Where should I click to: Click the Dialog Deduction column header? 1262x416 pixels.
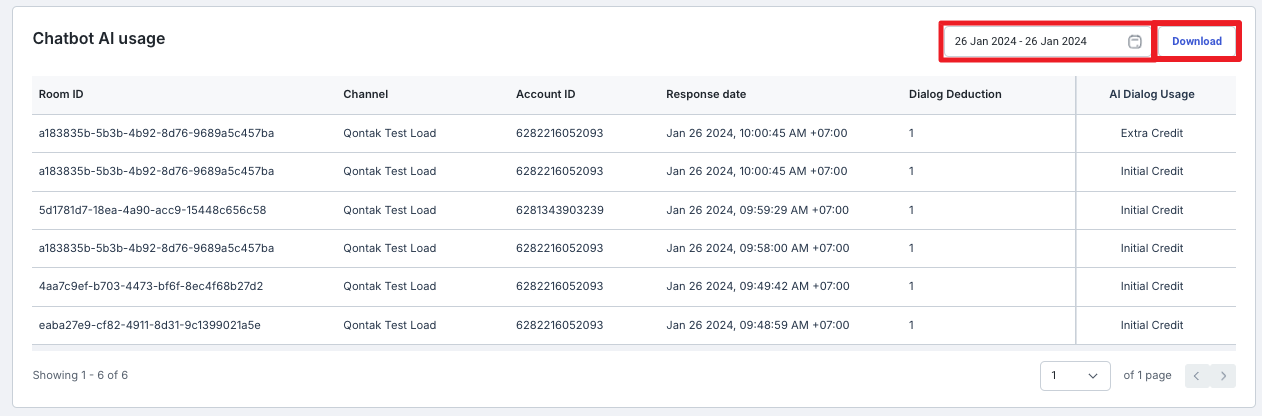tap(955, 94)
